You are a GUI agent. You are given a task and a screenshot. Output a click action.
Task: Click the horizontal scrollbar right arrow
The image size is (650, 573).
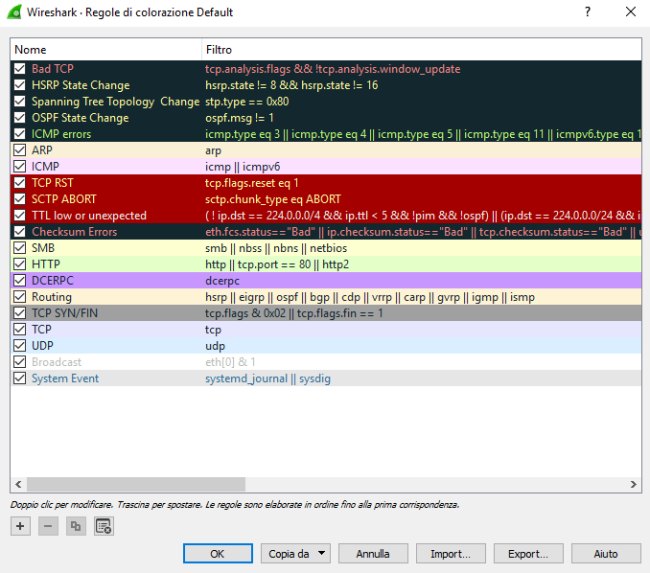634,485
